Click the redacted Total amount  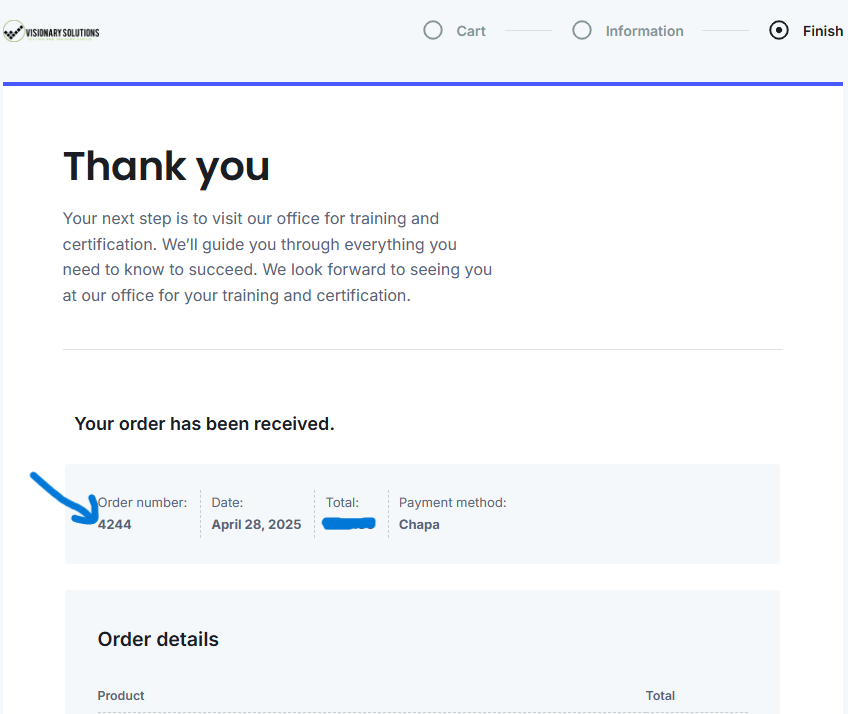349,524
